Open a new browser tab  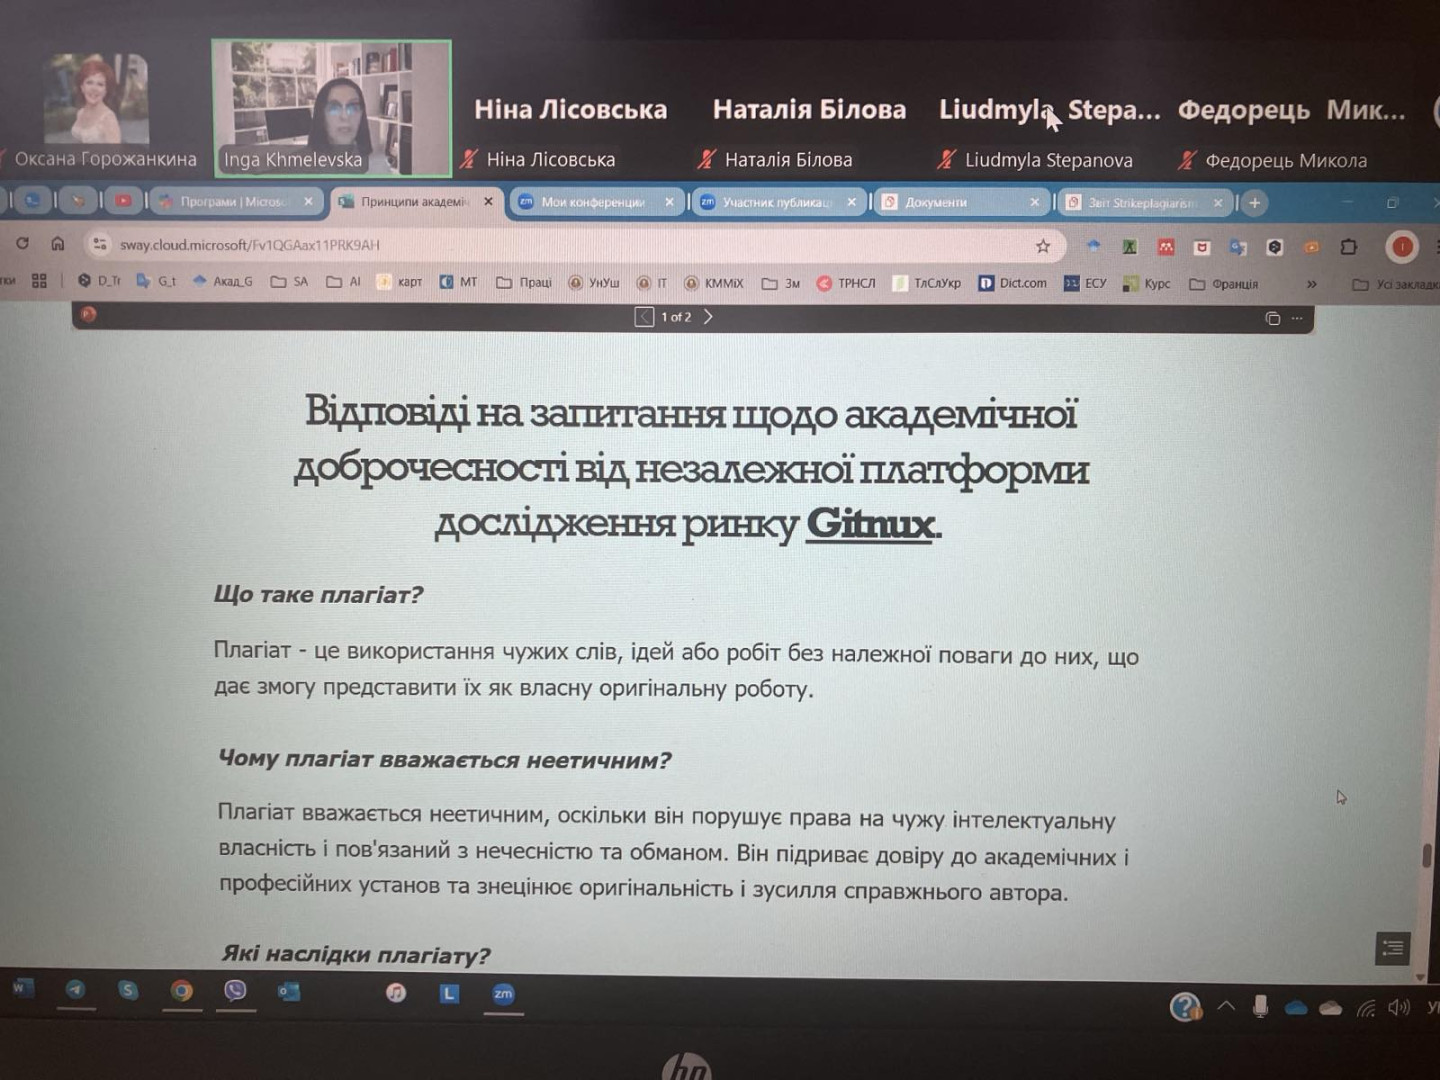(x=1254, y=203)
